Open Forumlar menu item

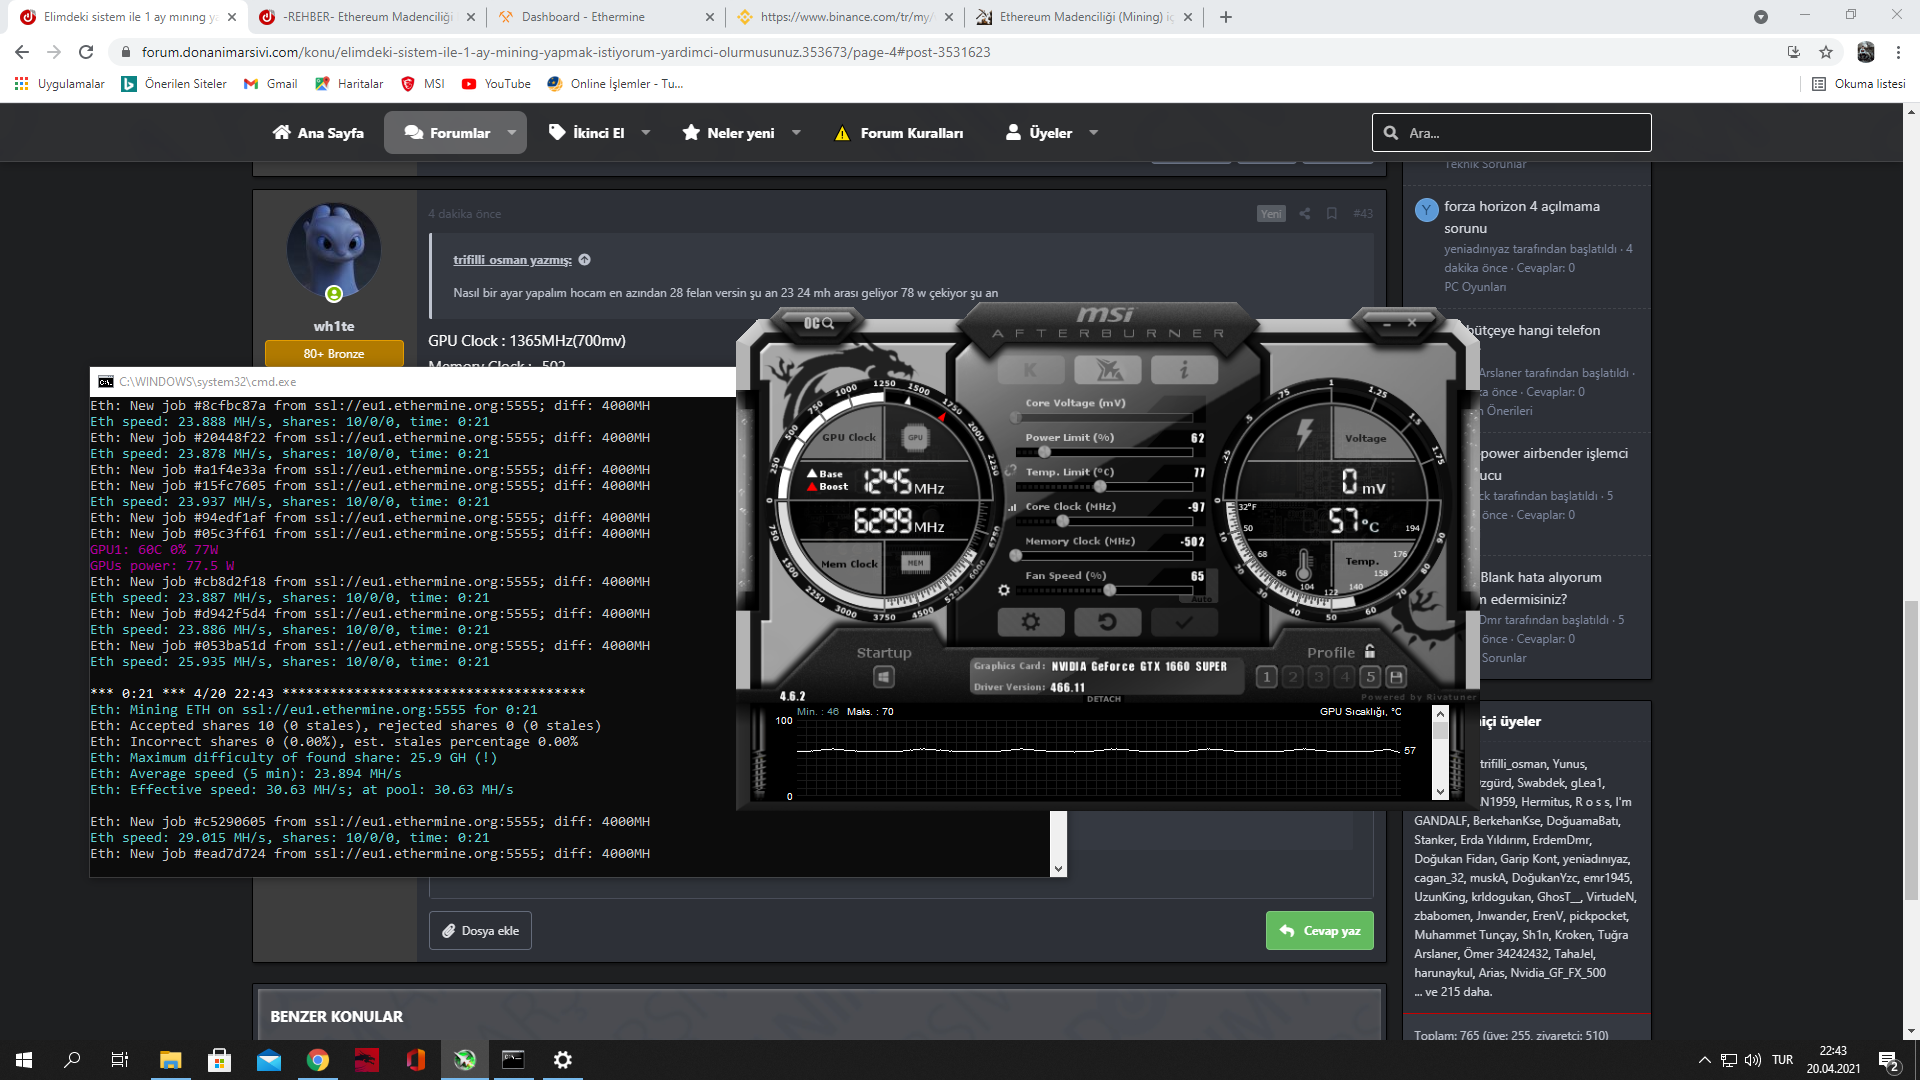pyautogui.click(x=447, y=133)
